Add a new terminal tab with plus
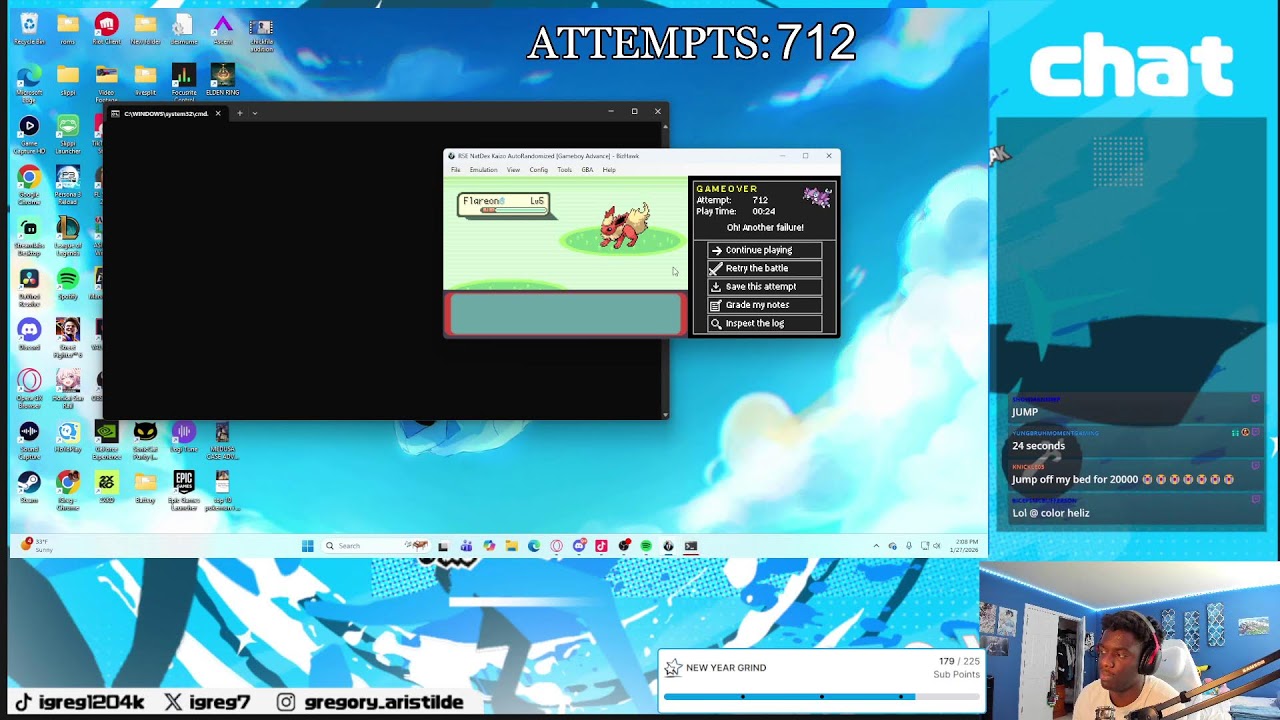1280x720 pixels. [239, 113]
